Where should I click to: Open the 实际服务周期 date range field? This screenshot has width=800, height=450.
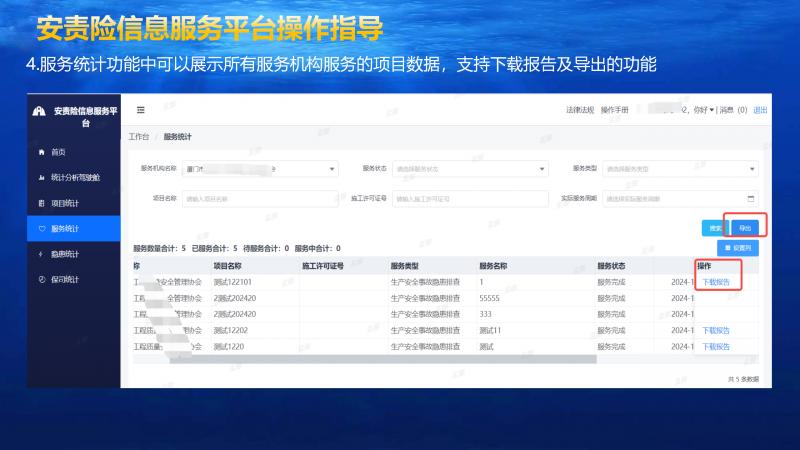[x=680, y=199]
